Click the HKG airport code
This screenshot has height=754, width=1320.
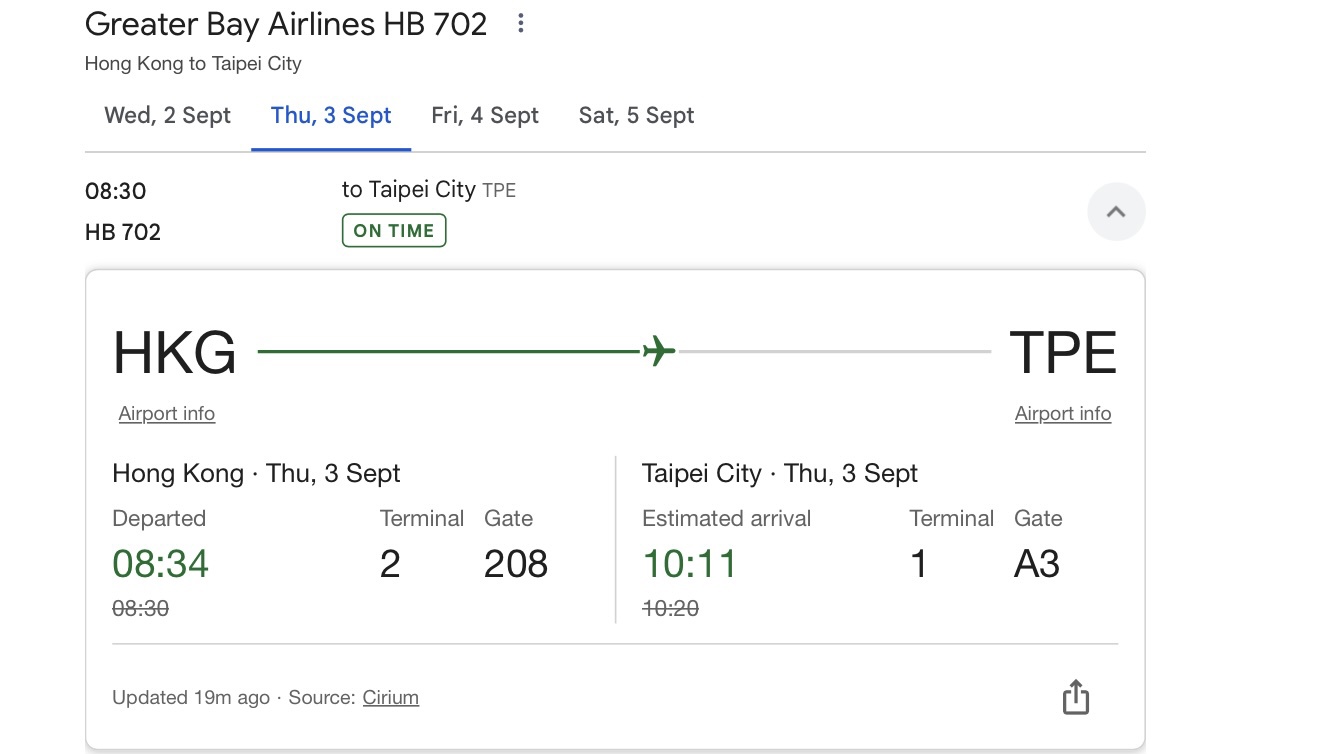pyautogui.click(x=175, y=353)
